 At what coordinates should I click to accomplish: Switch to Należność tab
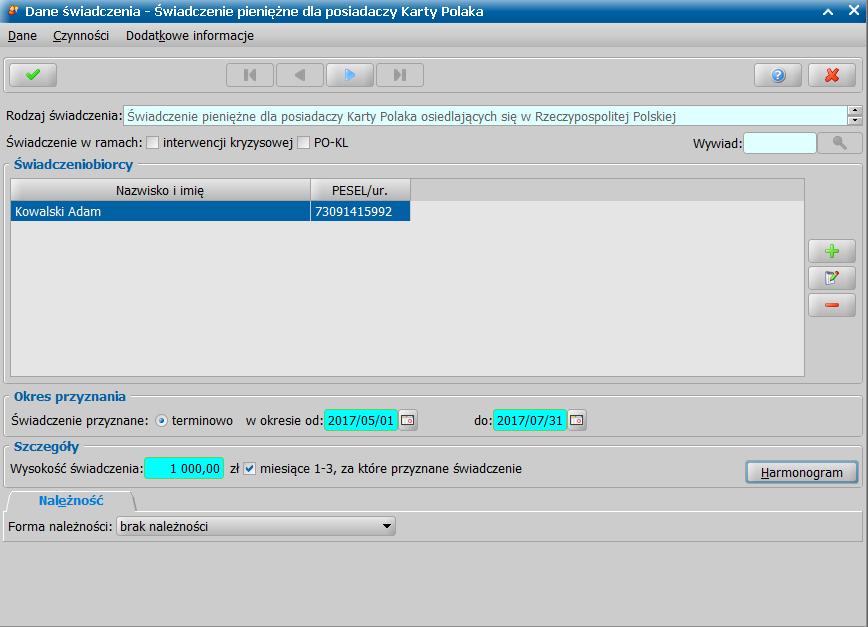pyautogui.click(x=71, y=500)
